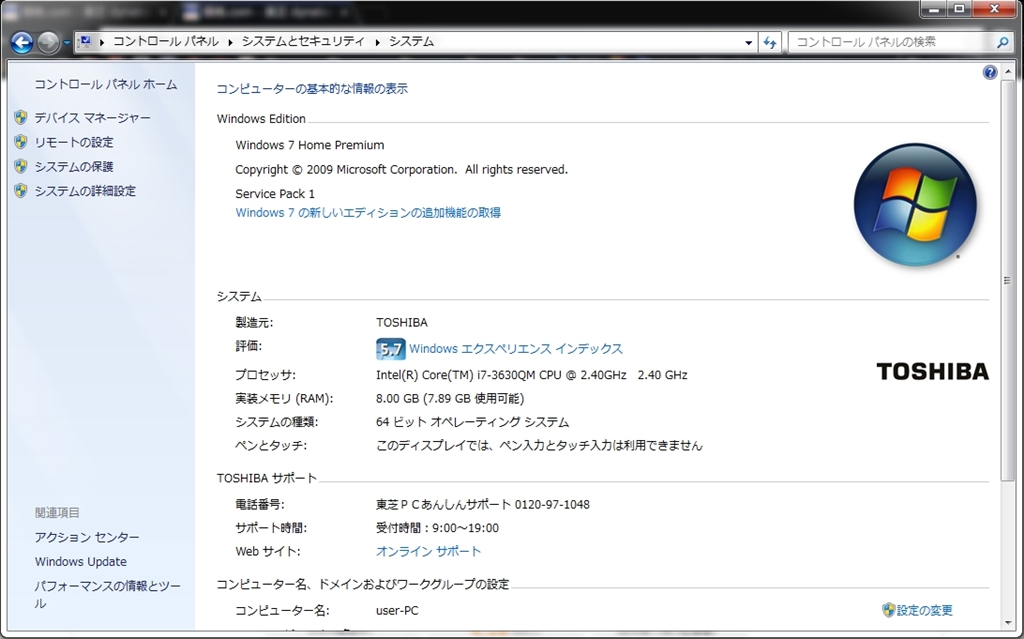Click the user-PC computer name value
Screen dimensions: 1024x639
click(397, 611)
